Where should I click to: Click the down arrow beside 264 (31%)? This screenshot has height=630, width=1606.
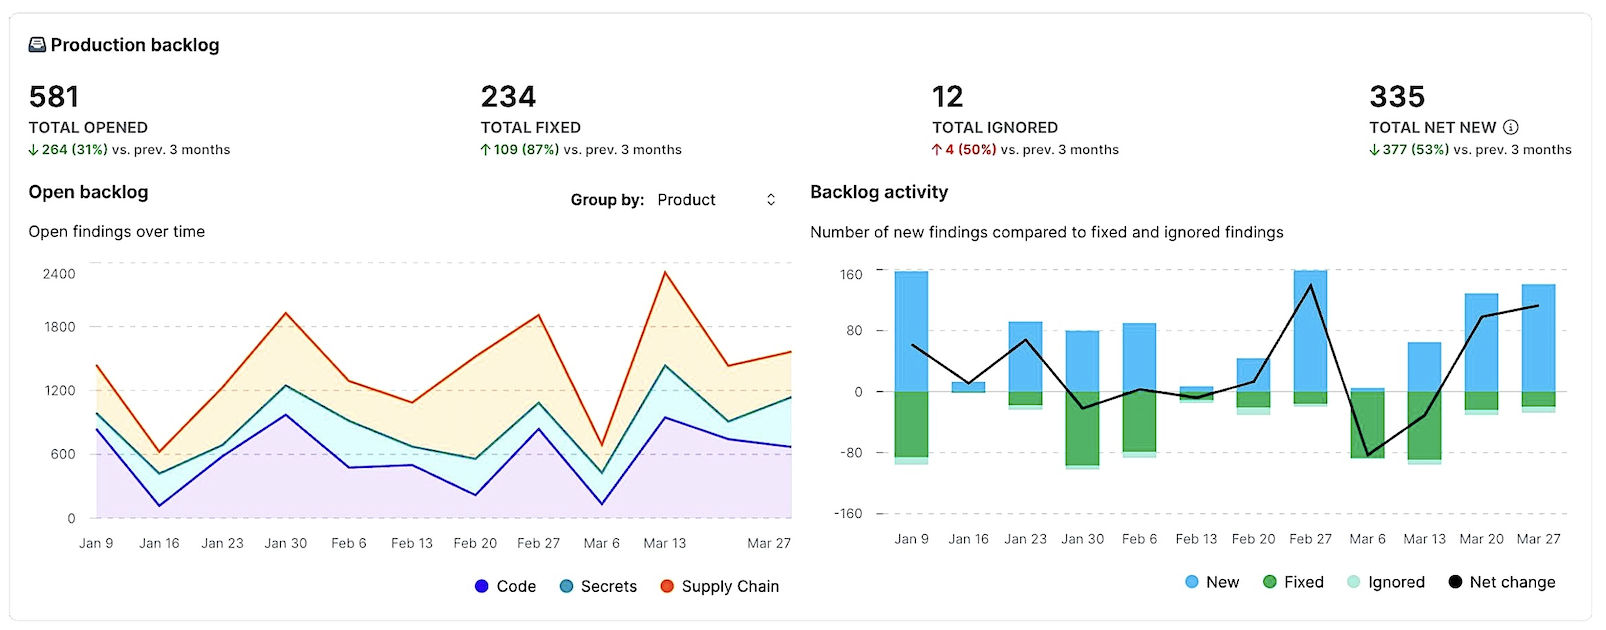click(x=33, y=150)
